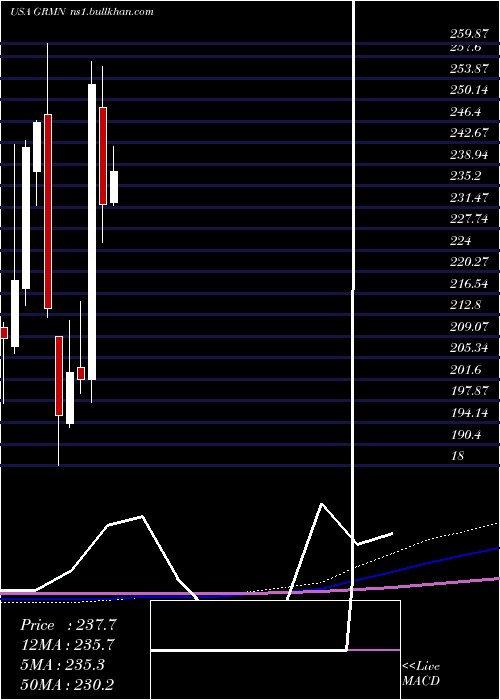Select the 227.74 price axis label
Viewport: 500px width, 700px height.
coord(469,219)
